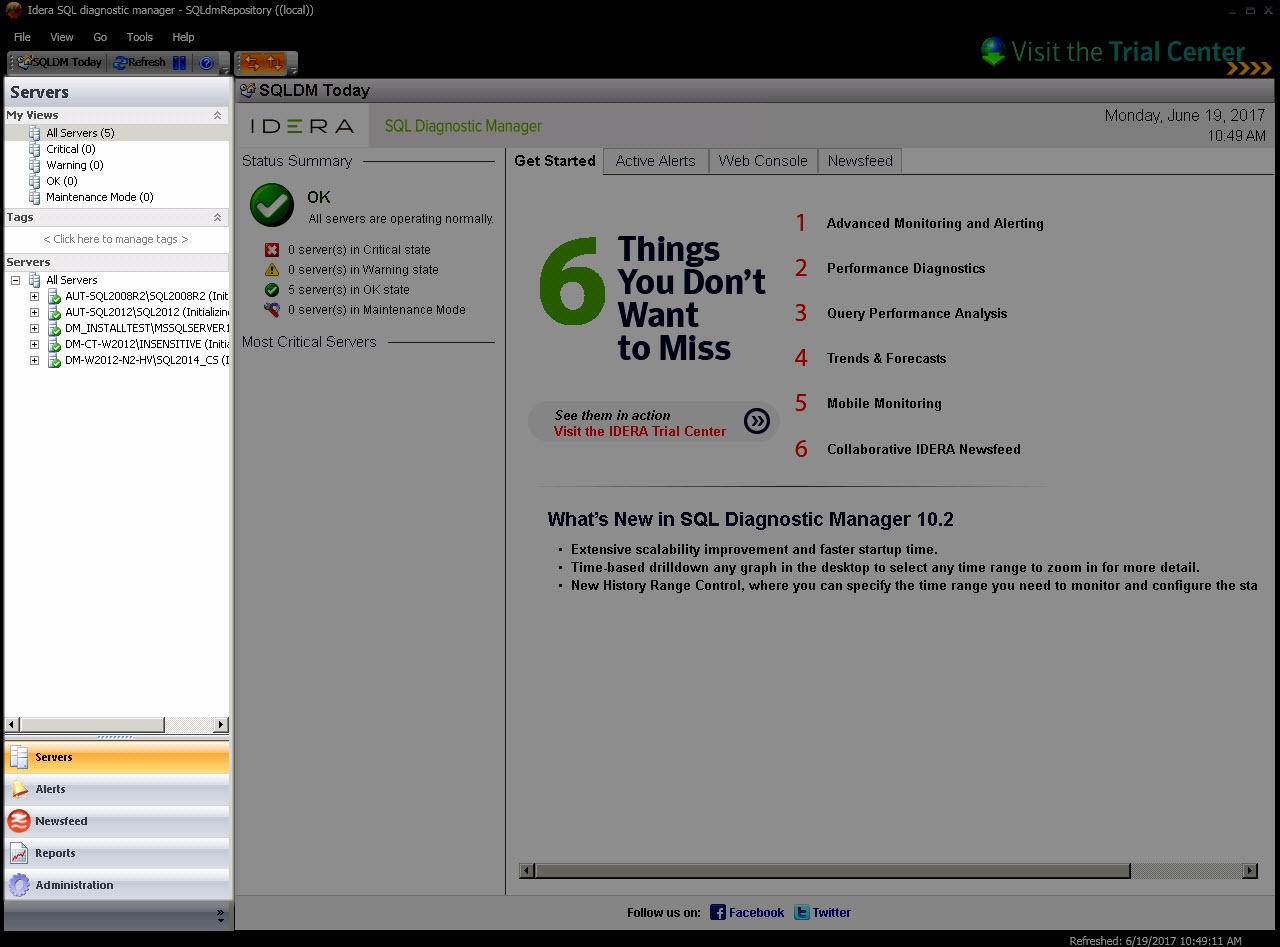Switch to the main Newsfeed tab
Image resolution: width=1280 pixels, height=947 pixels.
click(x=860, y=161)
